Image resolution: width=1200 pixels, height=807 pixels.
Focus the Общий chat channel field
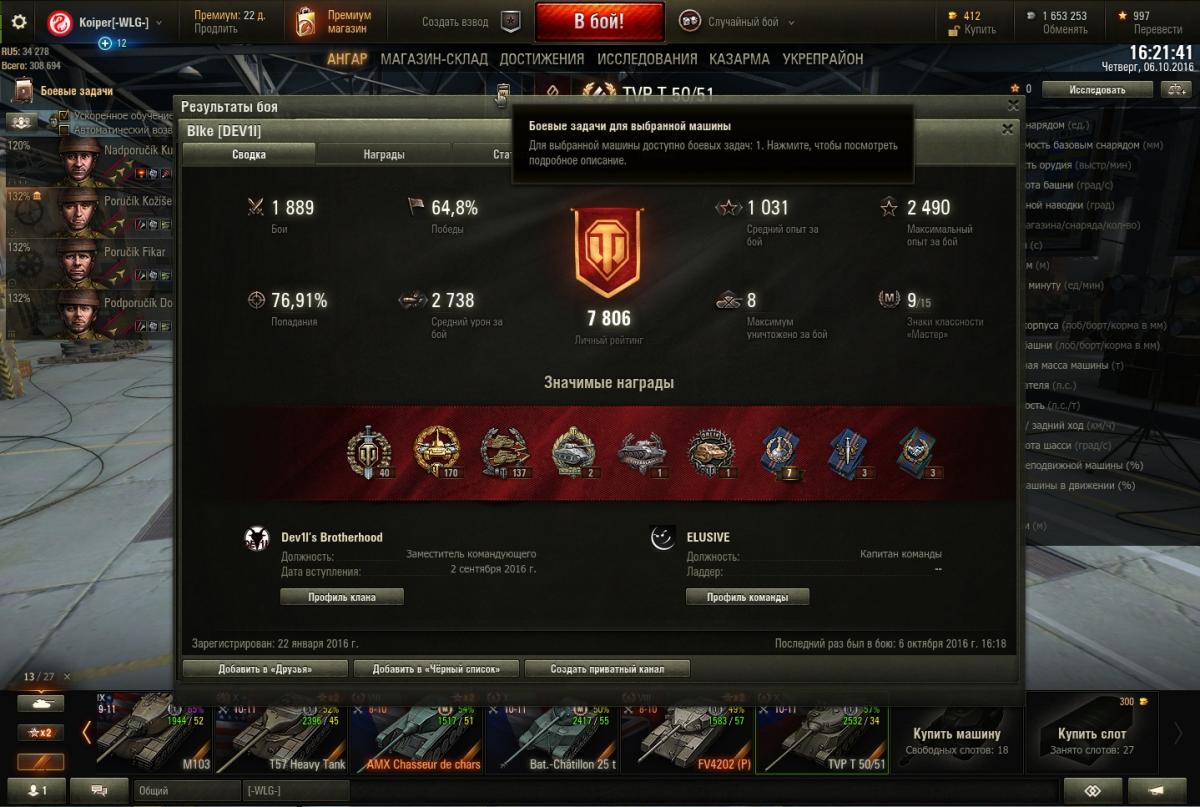pyautogui.click(x=186, y=791)
